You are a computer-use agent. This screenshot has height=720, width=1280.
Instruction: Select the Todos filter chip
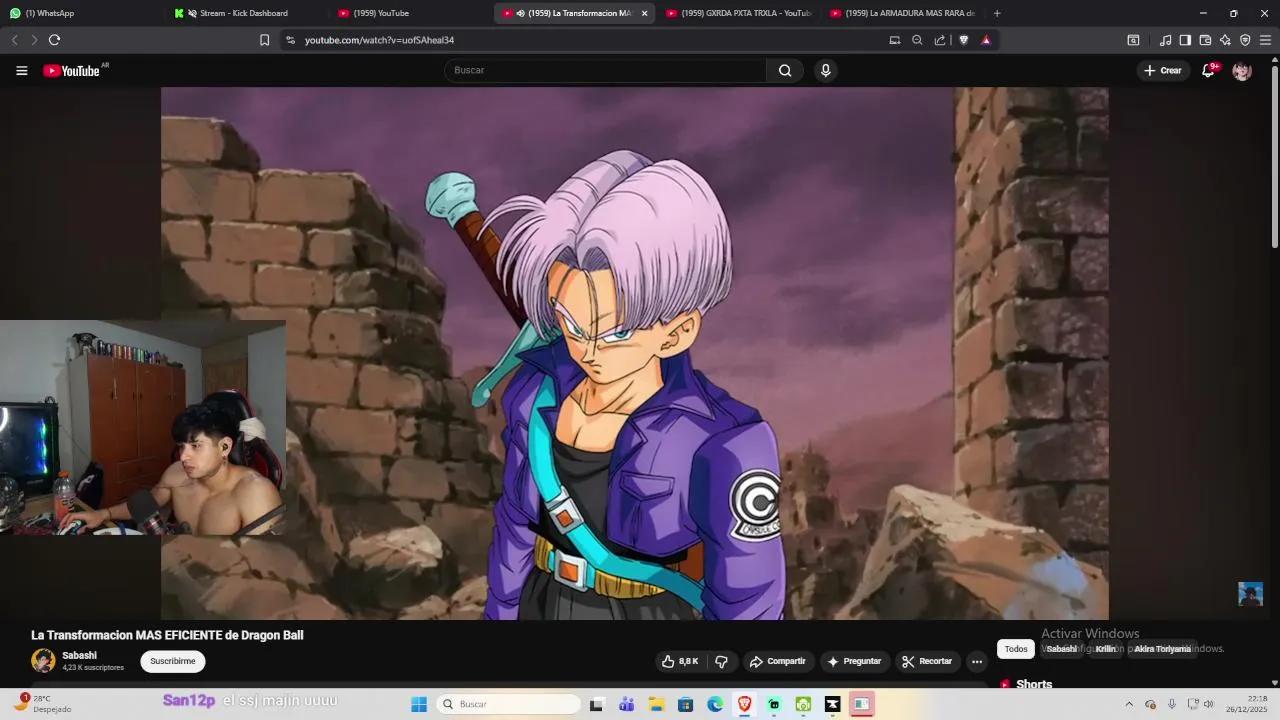1016,649
